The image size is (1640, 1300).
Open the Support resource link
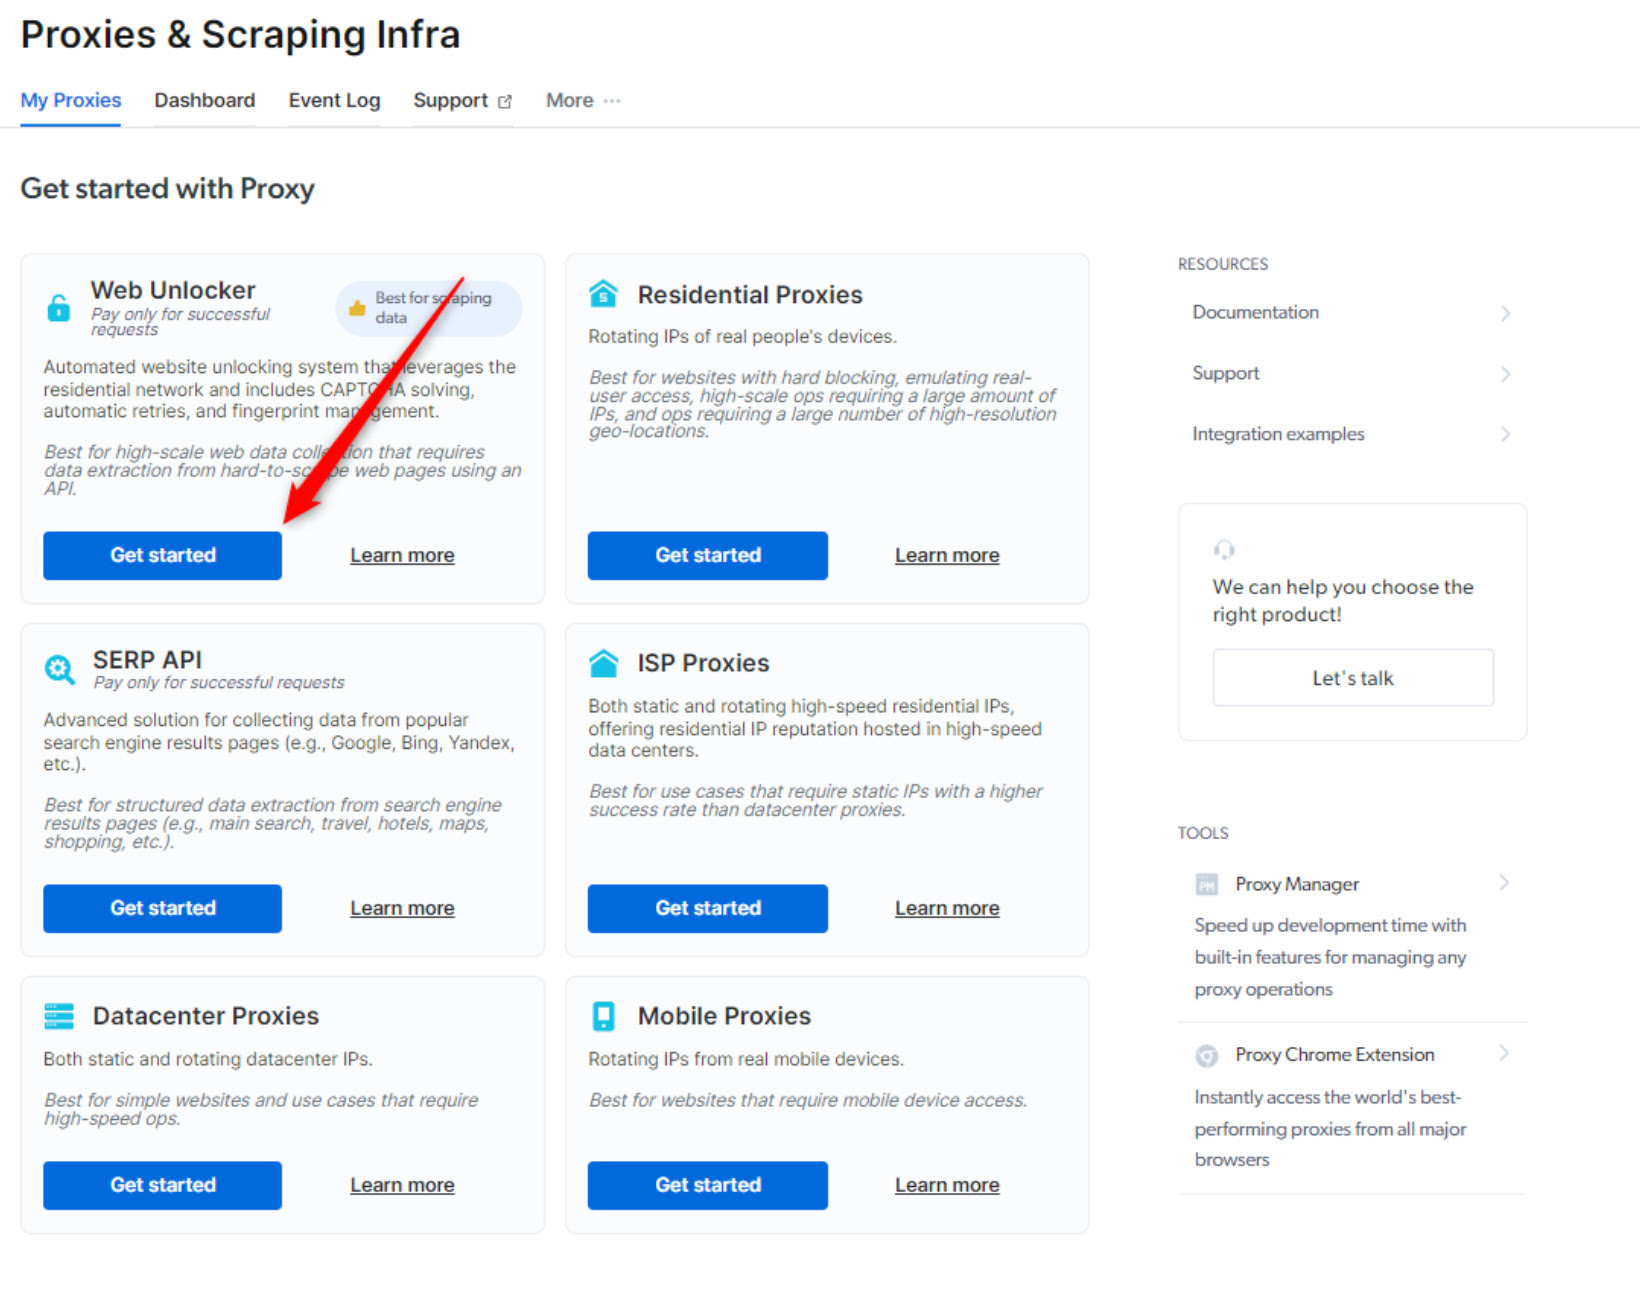[1225, 373]
